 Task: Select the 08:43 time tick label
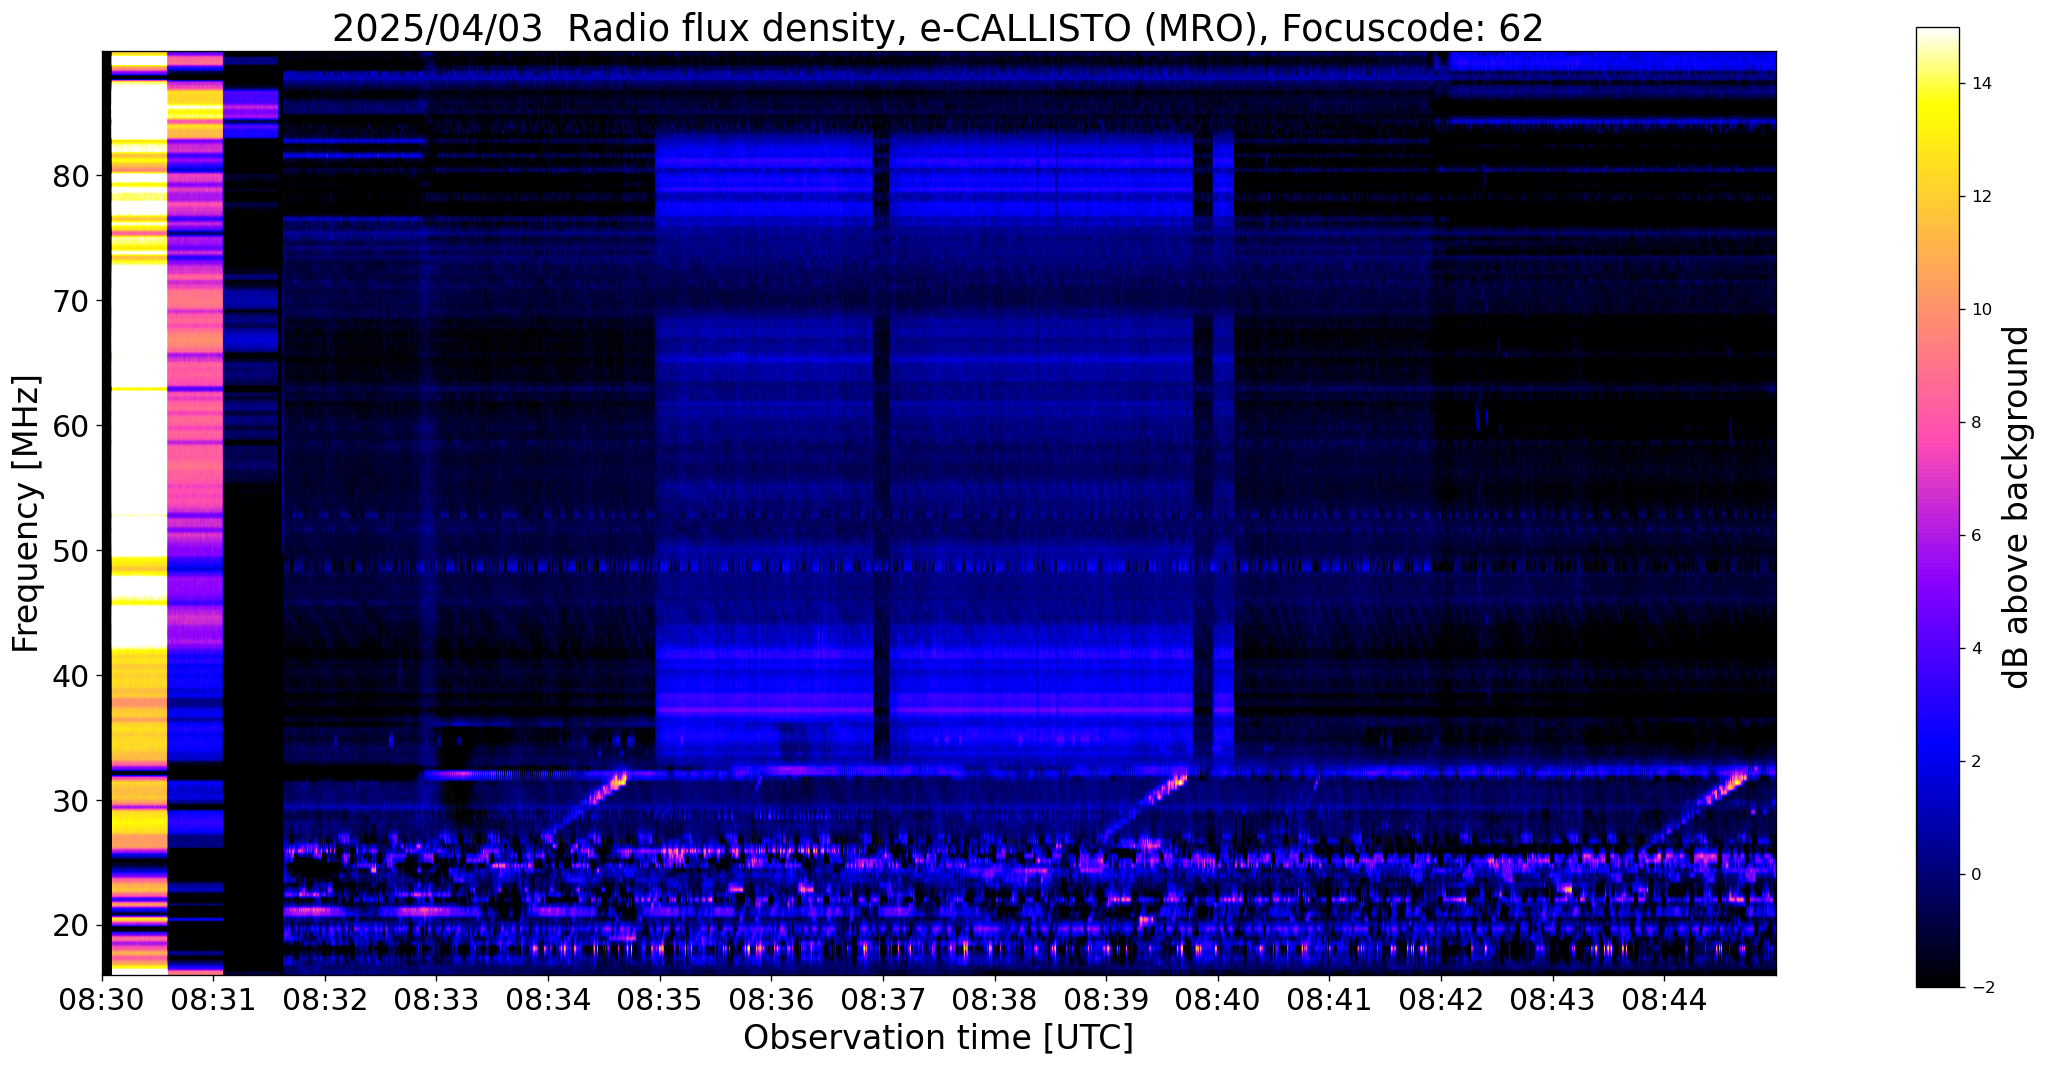pyautogui.click(x=1552, y=999)
